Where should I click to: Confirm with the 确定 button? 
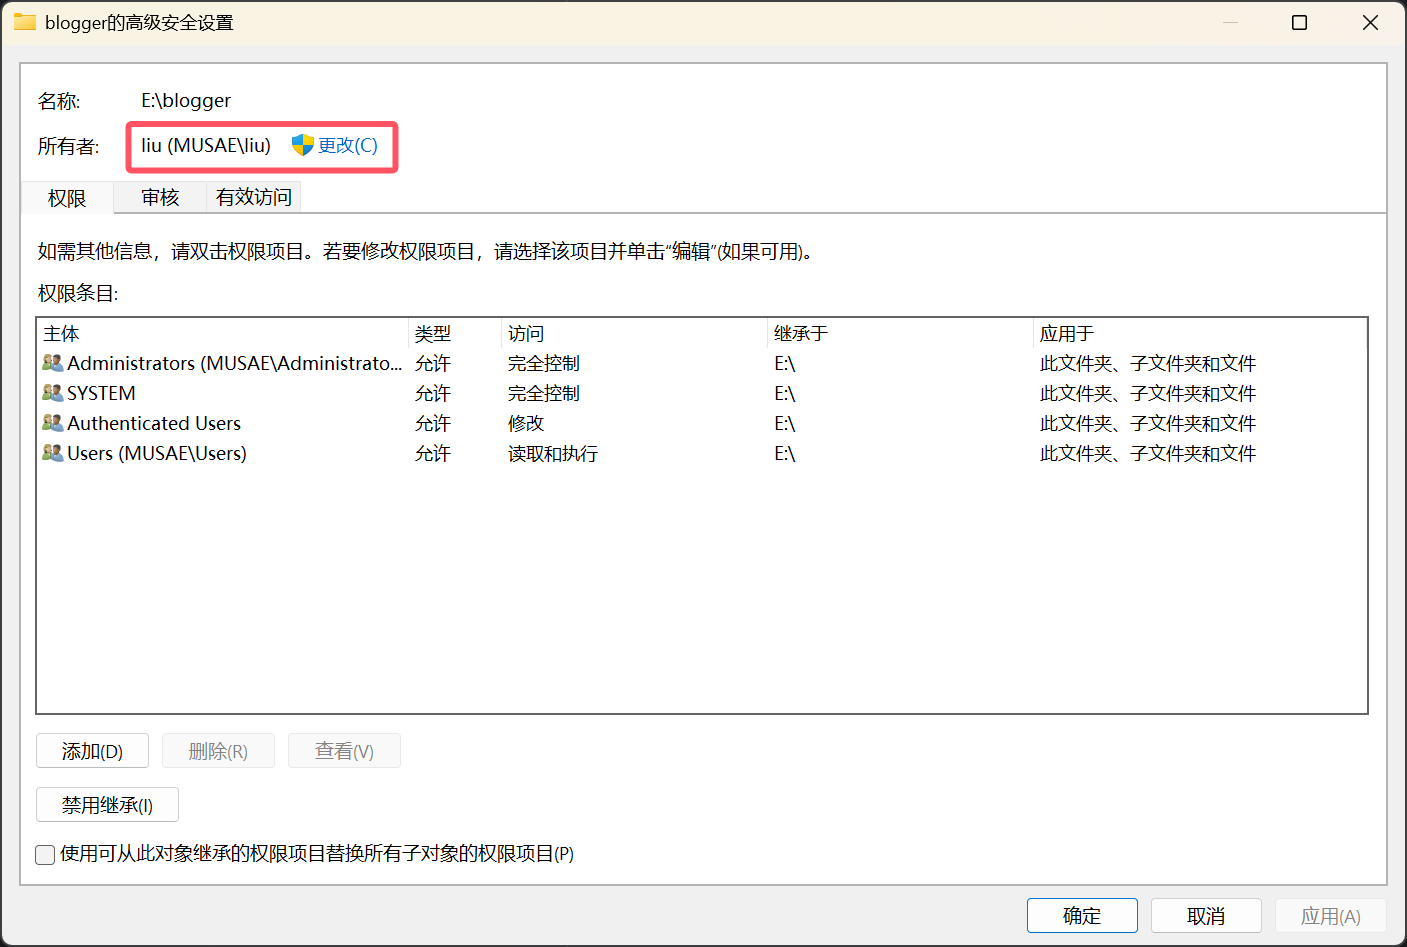(x=1081, y=916)
